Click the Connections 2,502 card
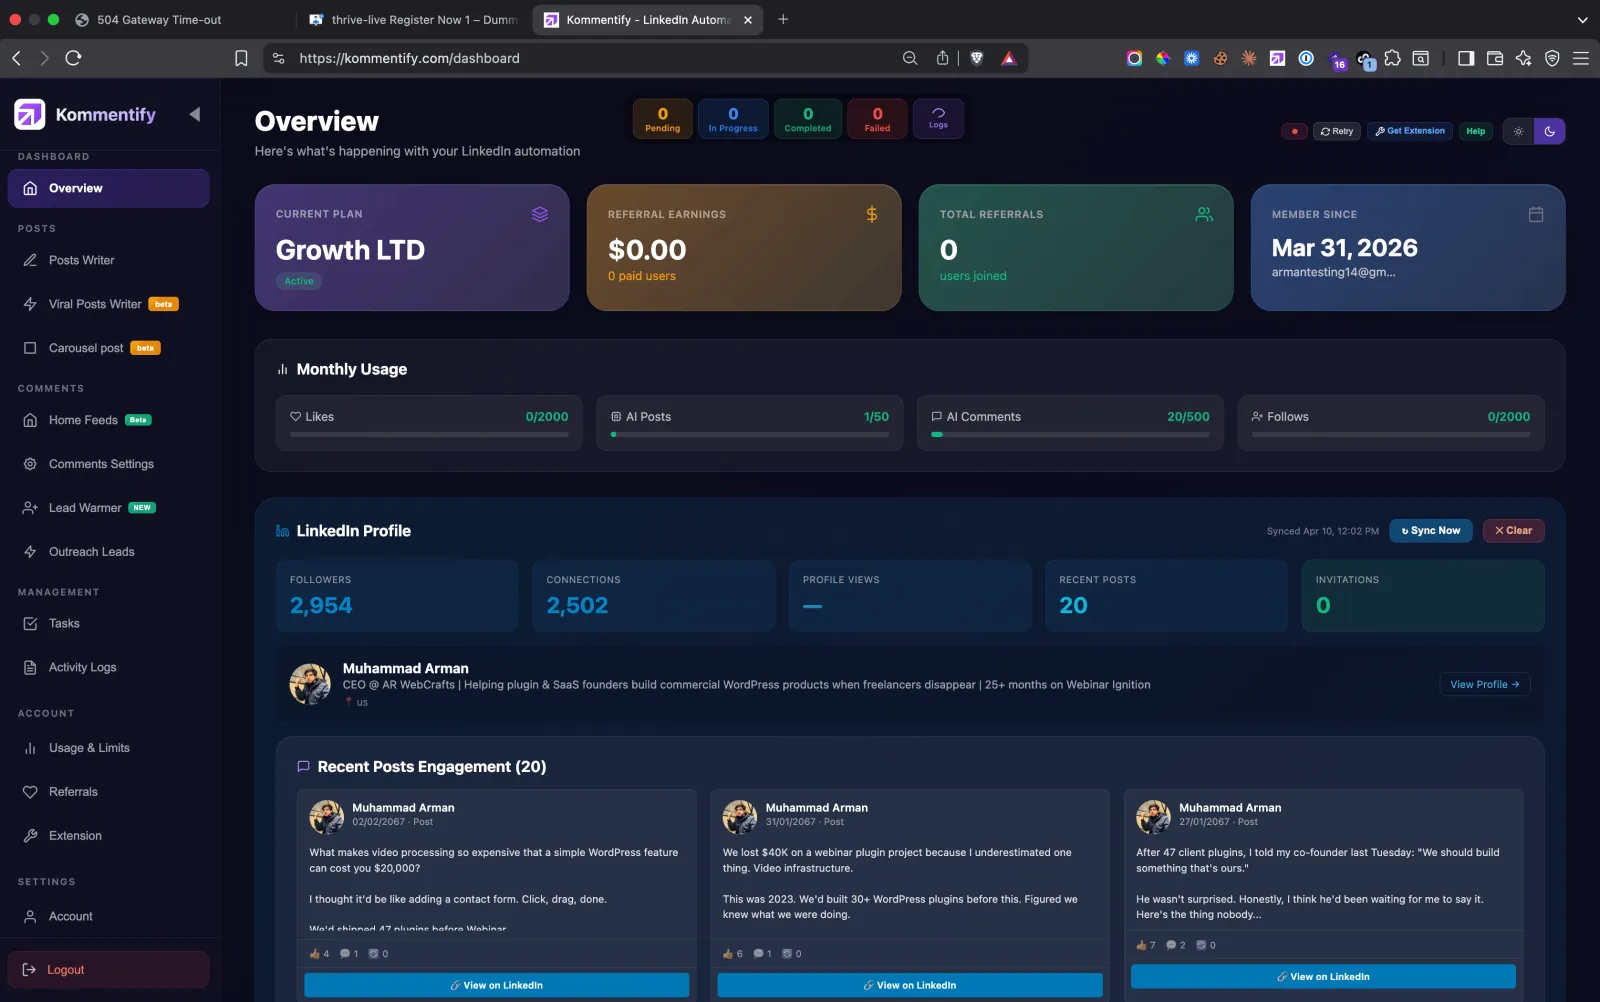Viewport: 1600px width, 1002px height. pyautogui.click(x=654, y=595)
